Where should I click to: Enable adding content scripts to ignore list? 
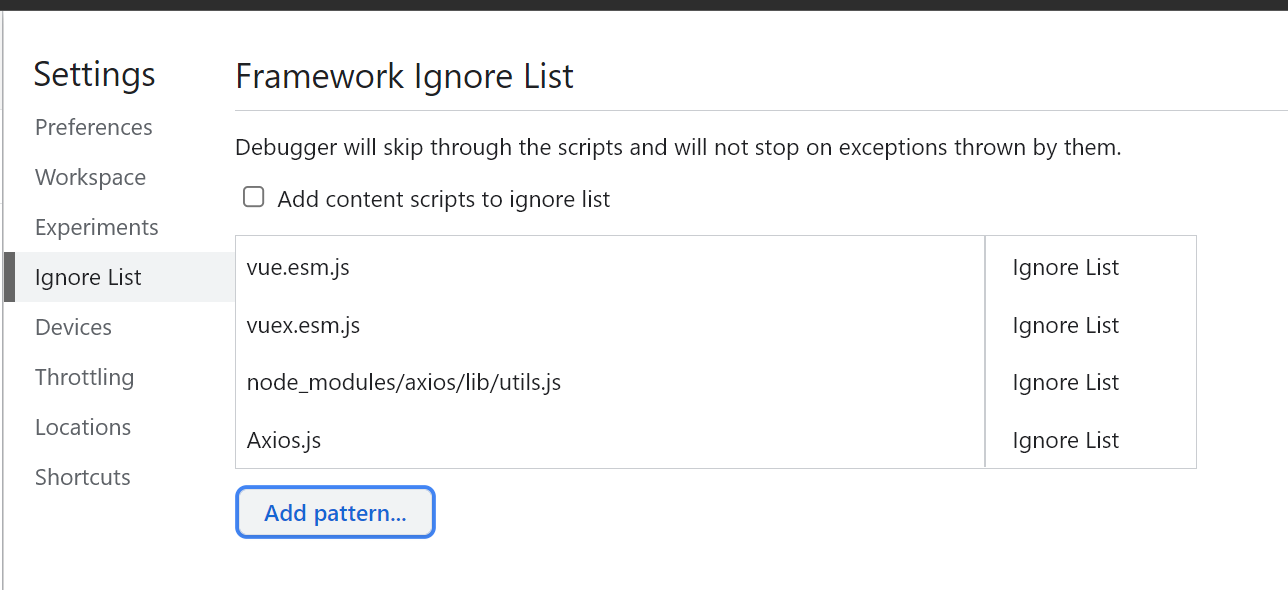click(x=253, y=196)
